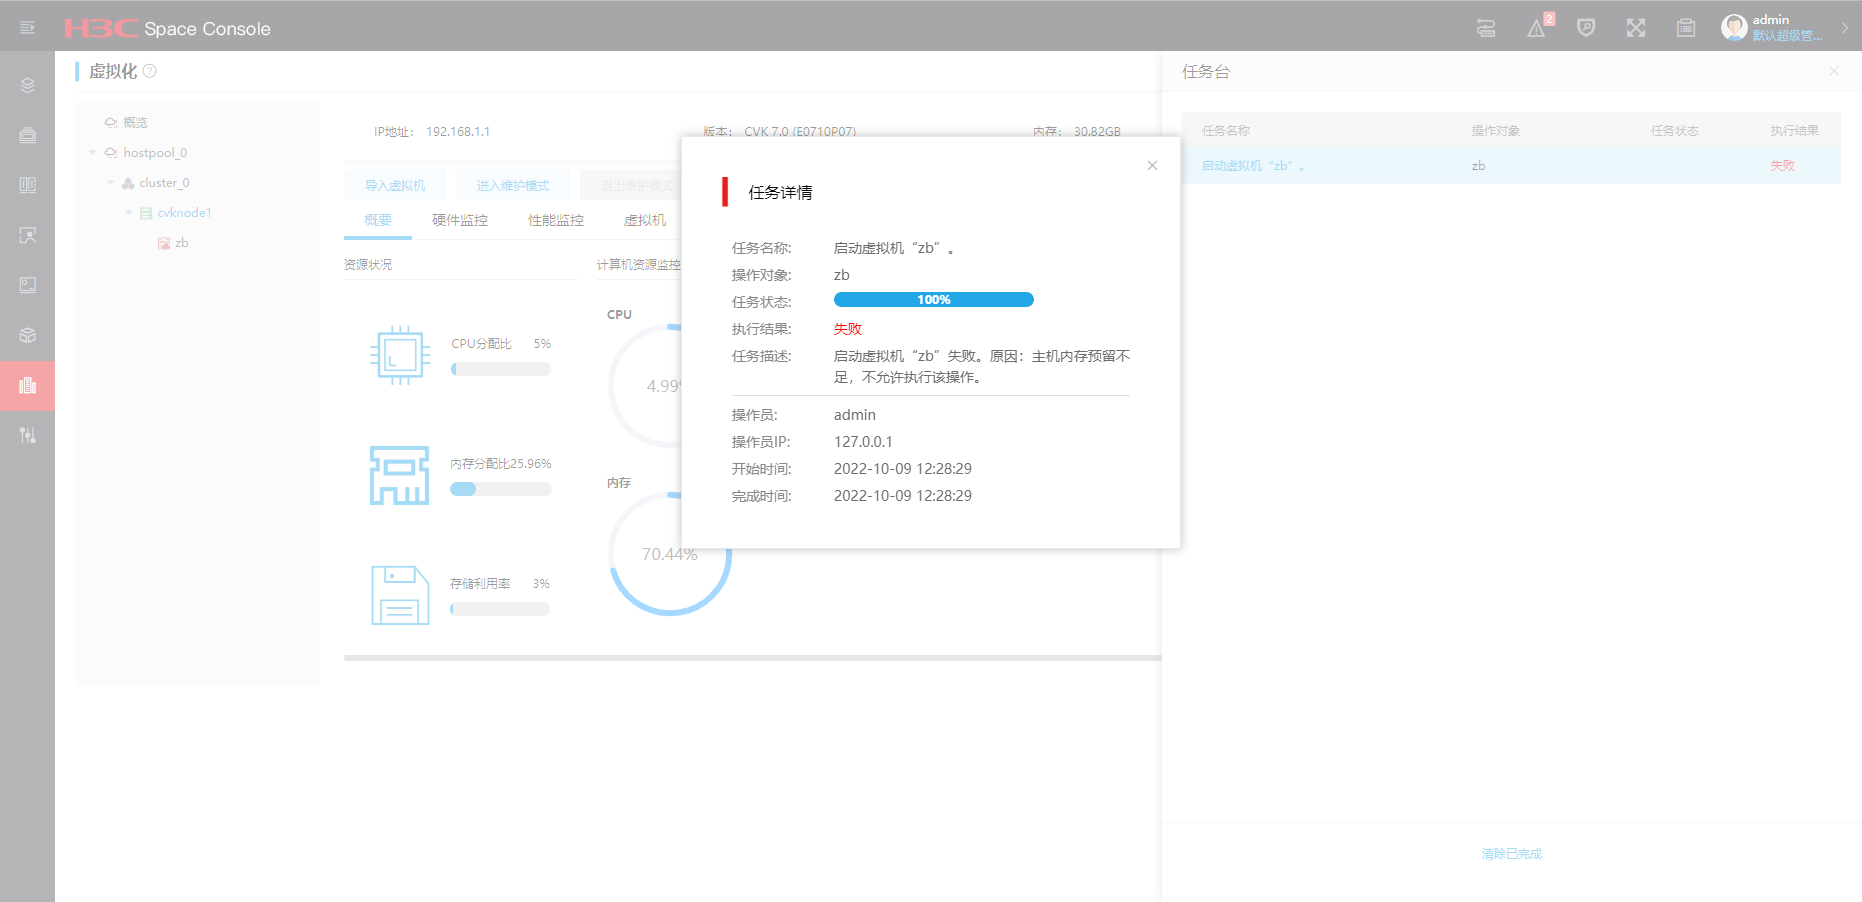The image size is (1862, 902).
Task: Click the 进入维护模式 button
Action: tap(513, 185)
